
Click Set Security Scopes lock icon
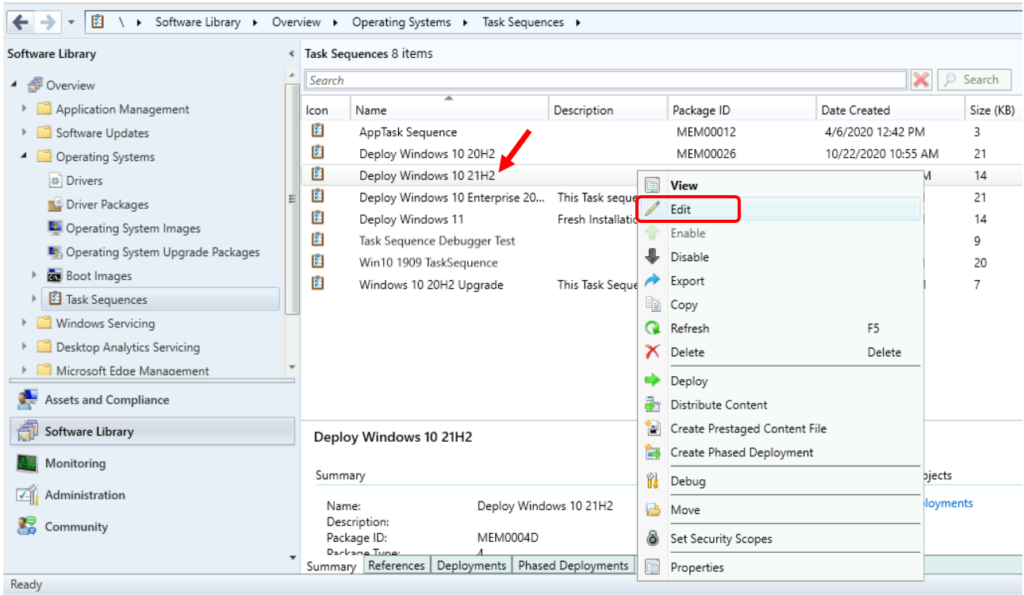tap(652, 538)
